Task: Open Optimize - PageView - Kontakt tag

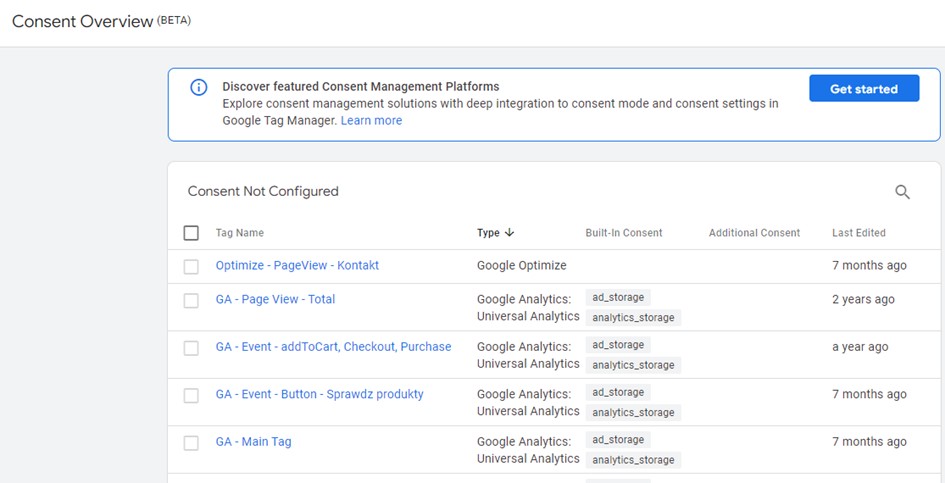Action: (297, 266)
